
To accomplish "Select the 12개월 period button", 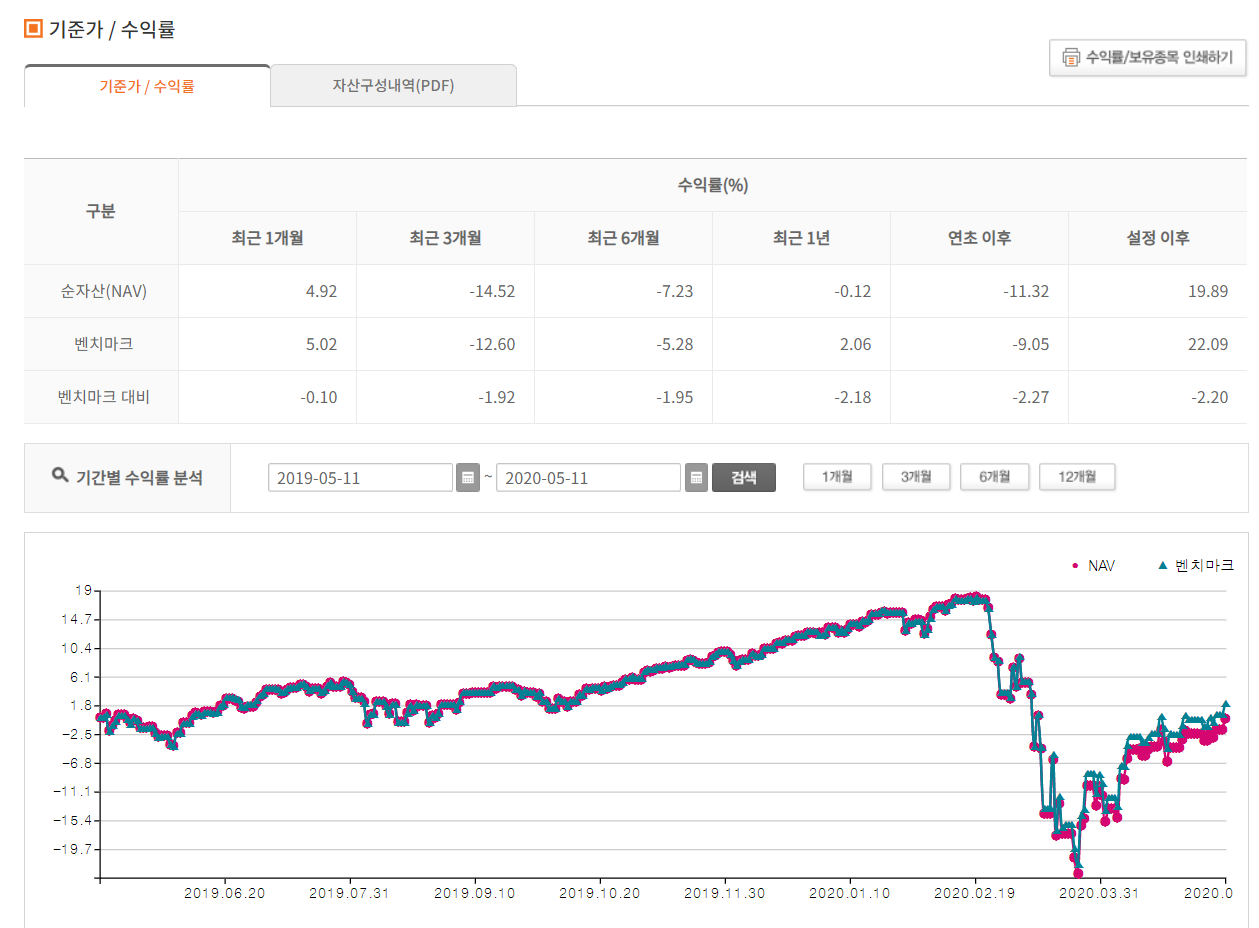I will click(1077, 477).
